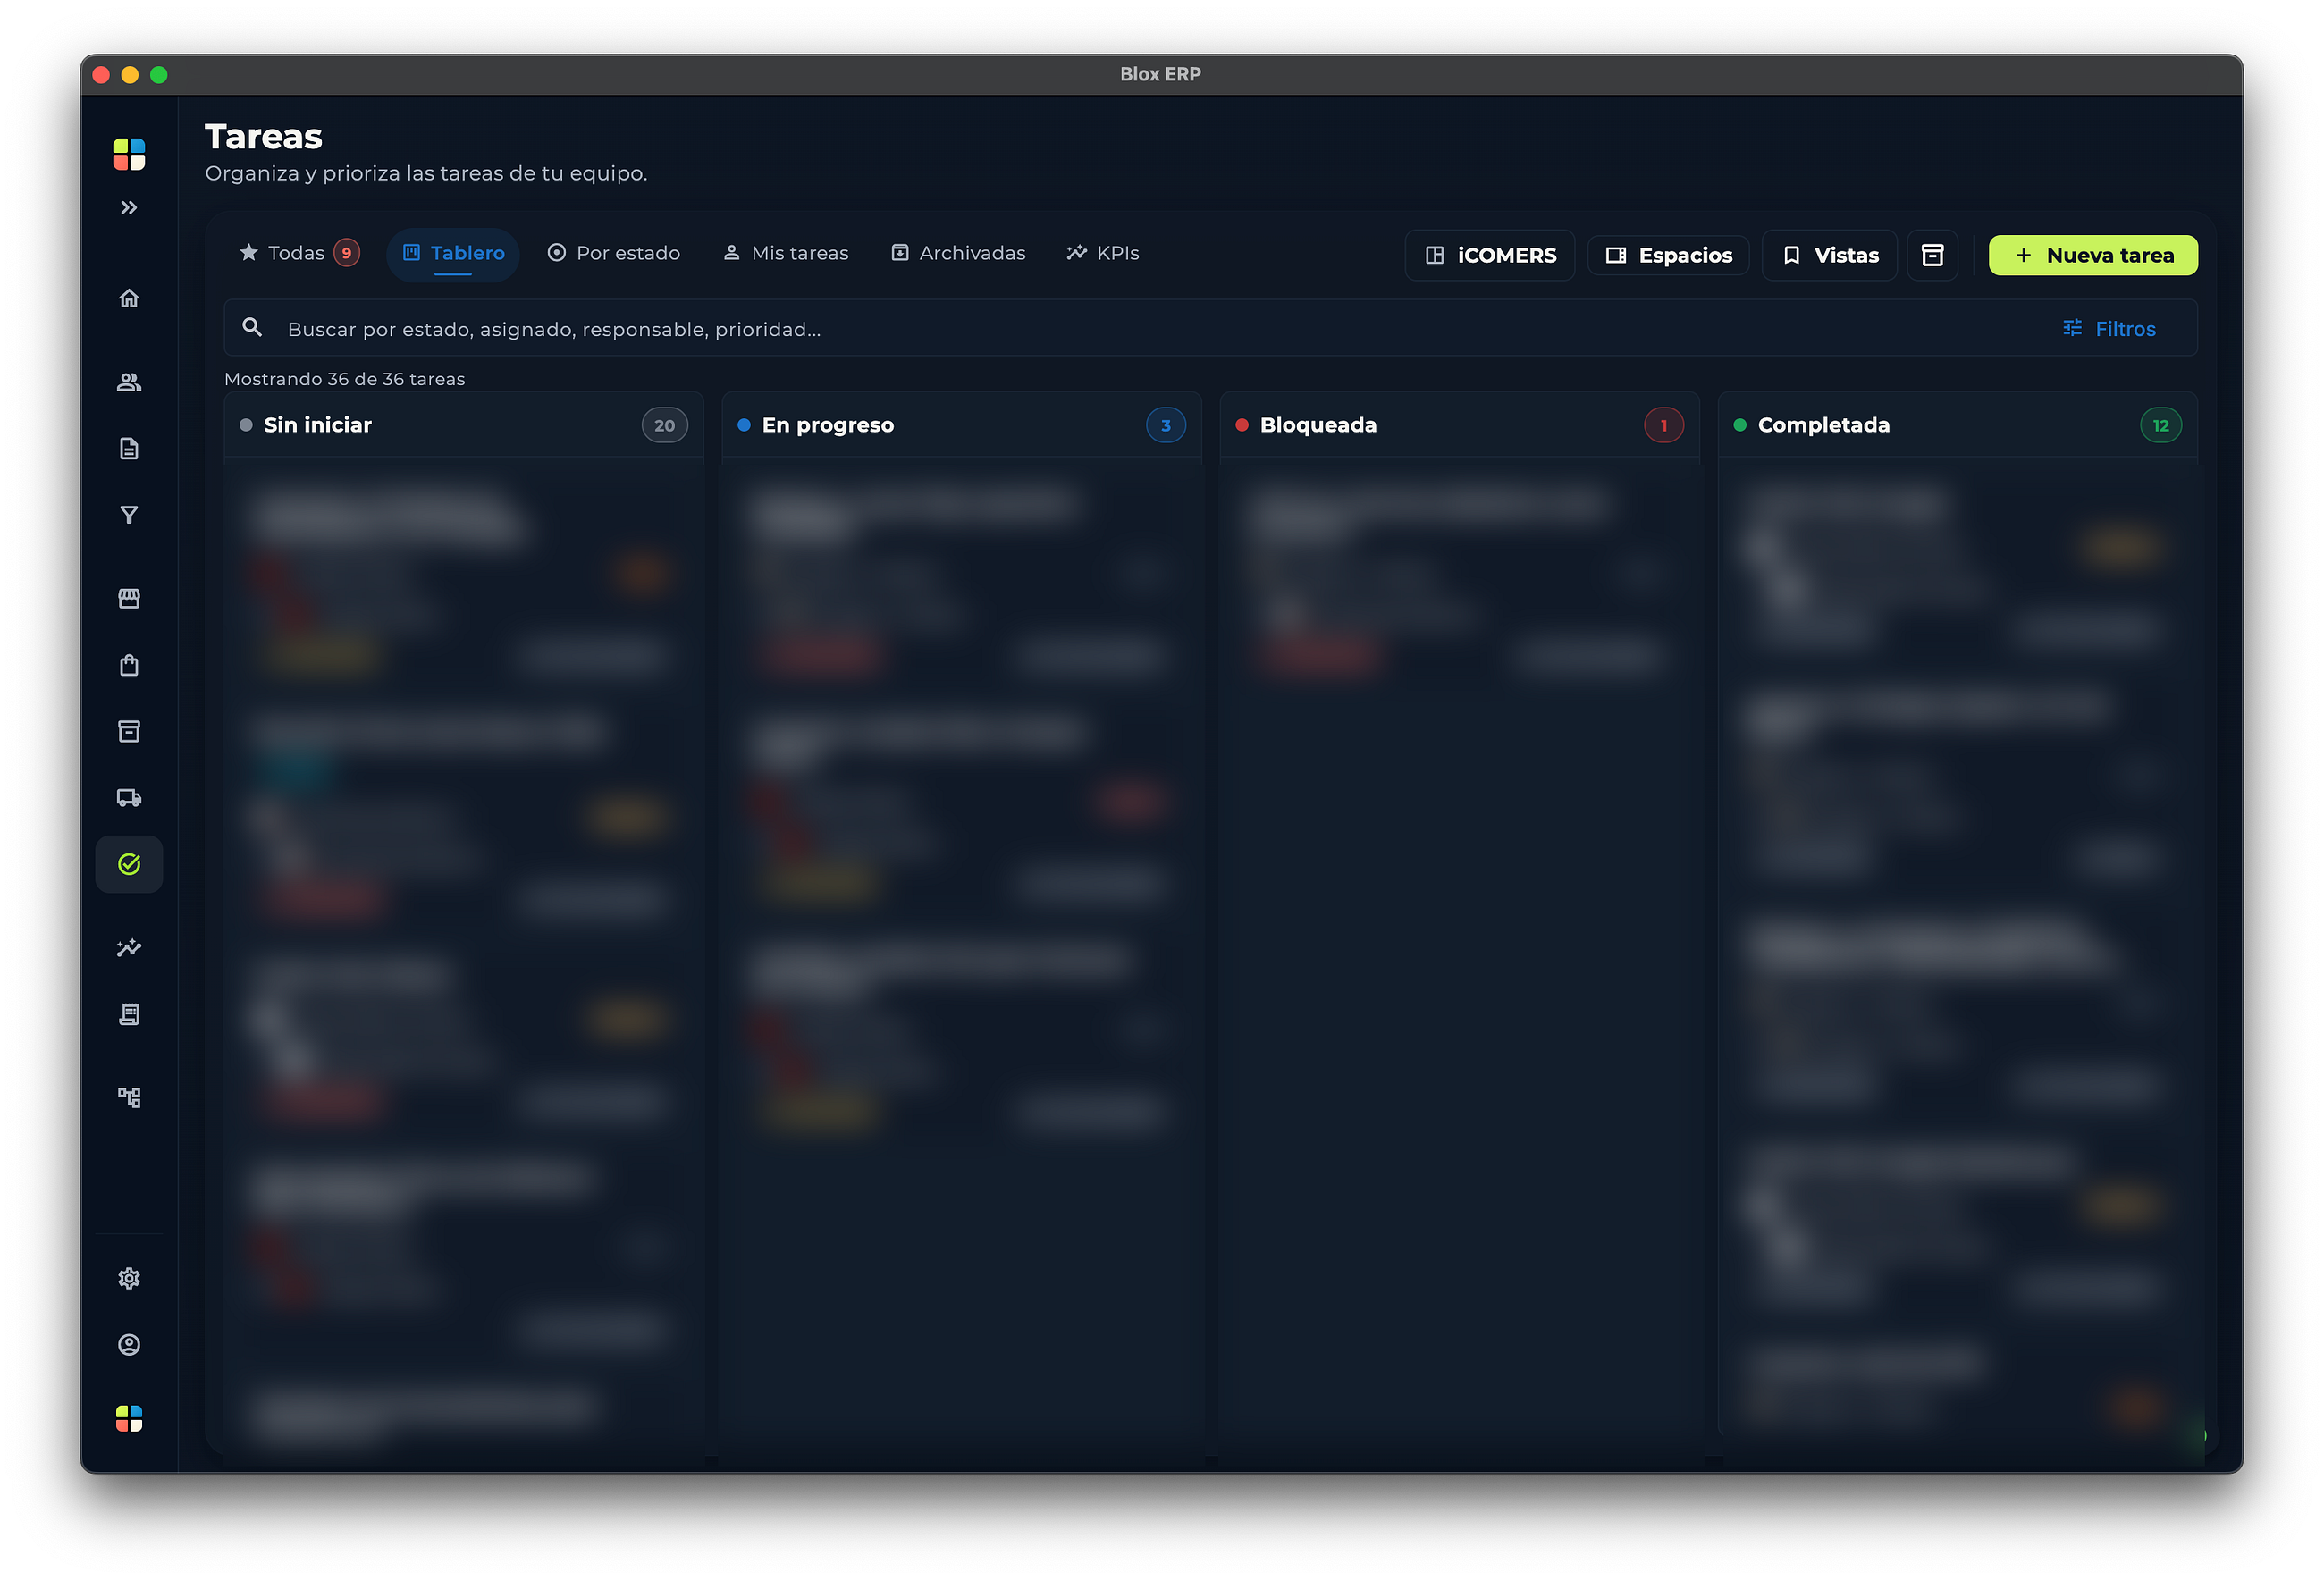Open the receipt icon in sidebar
The image size is (2324, 1580).
(129, 1014)
